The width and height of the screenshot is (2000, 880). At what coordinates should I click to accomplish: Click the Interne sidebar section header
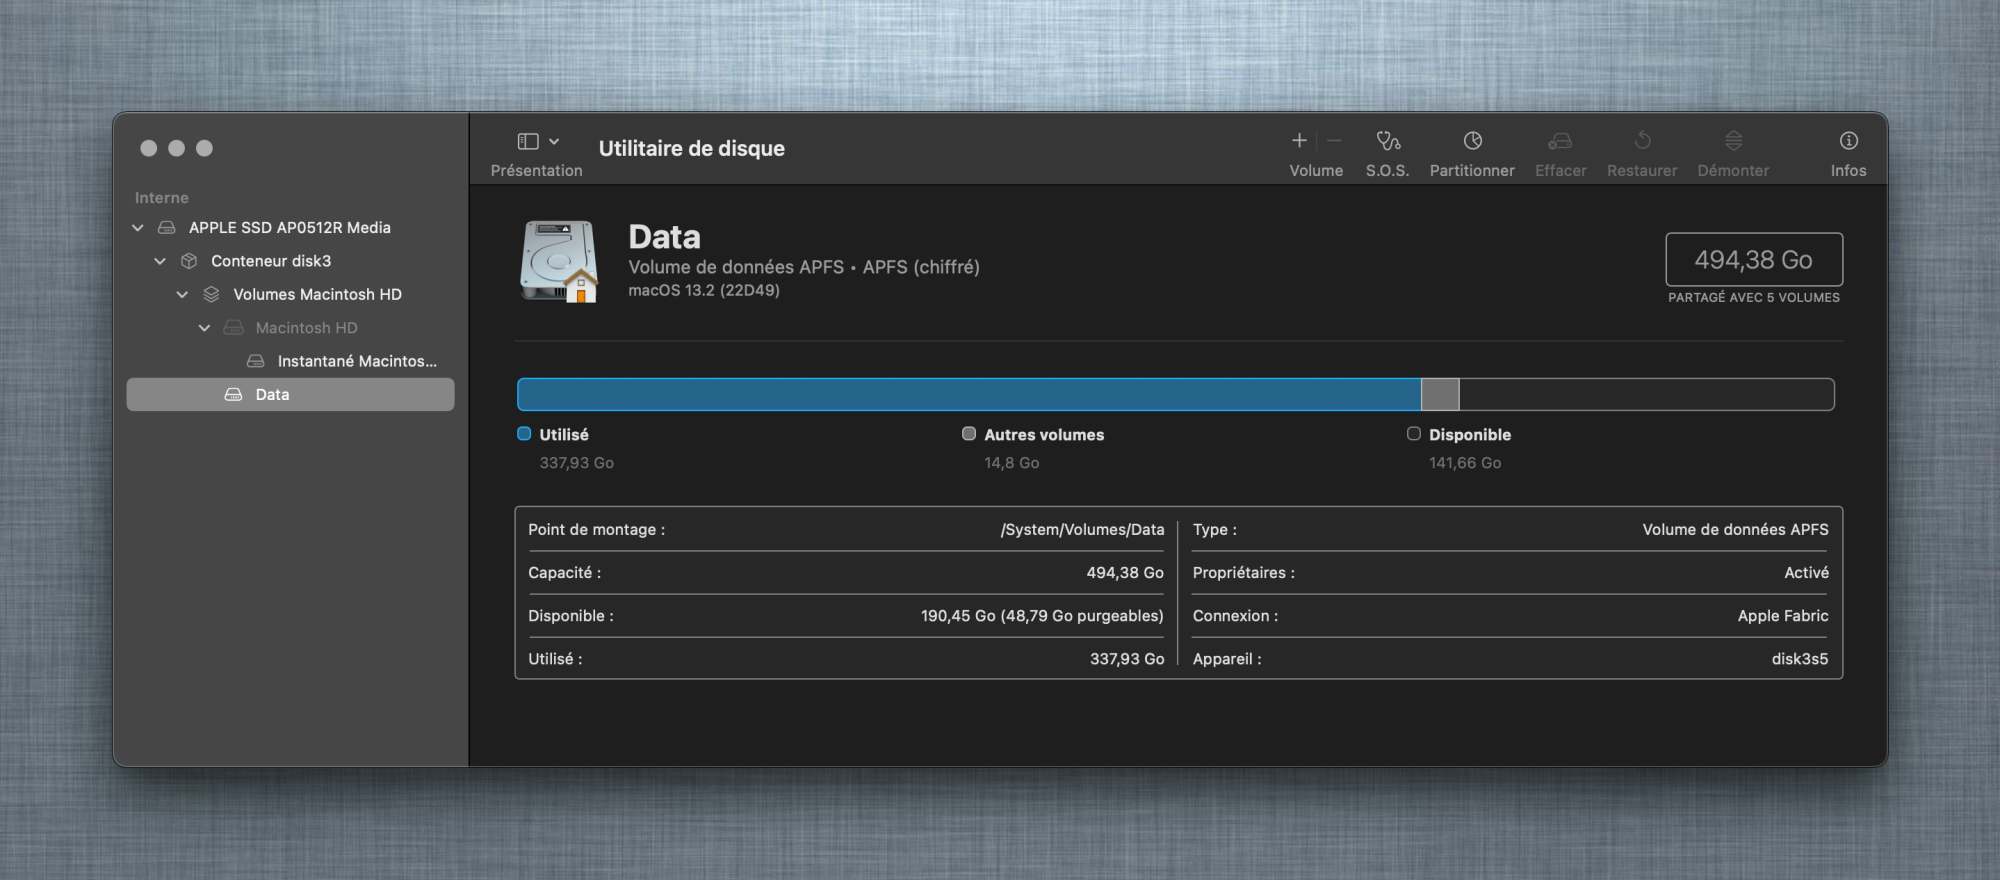[161, 198]
